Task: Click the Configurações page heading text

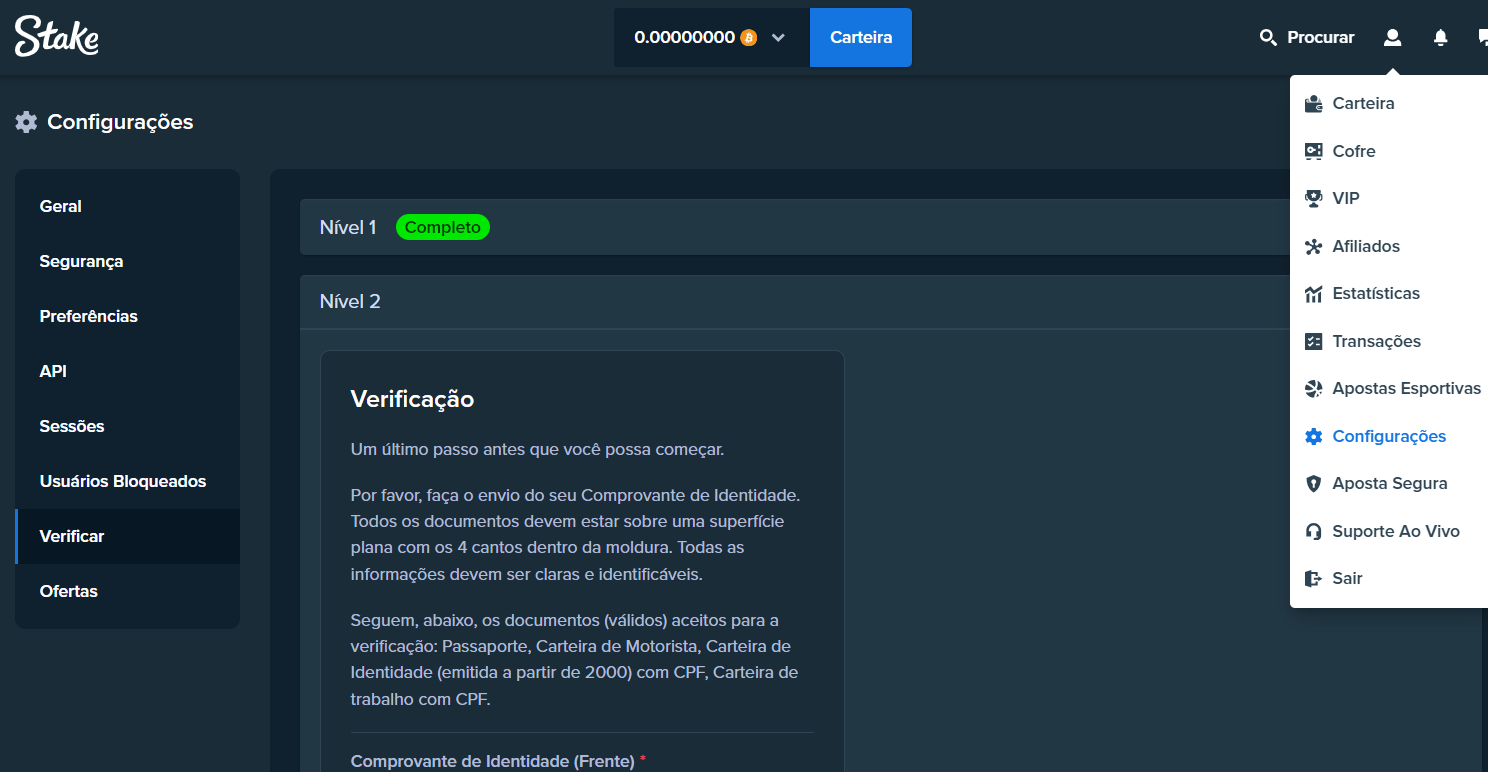Action: (x=120, y=122)
